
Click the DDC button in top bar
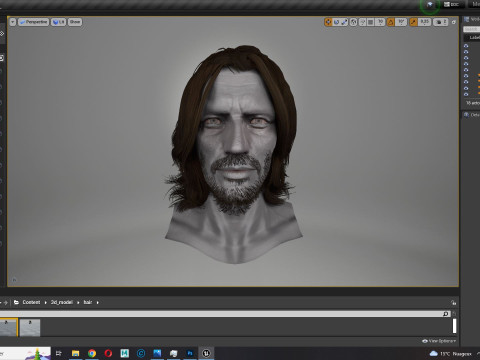[452, 5]
